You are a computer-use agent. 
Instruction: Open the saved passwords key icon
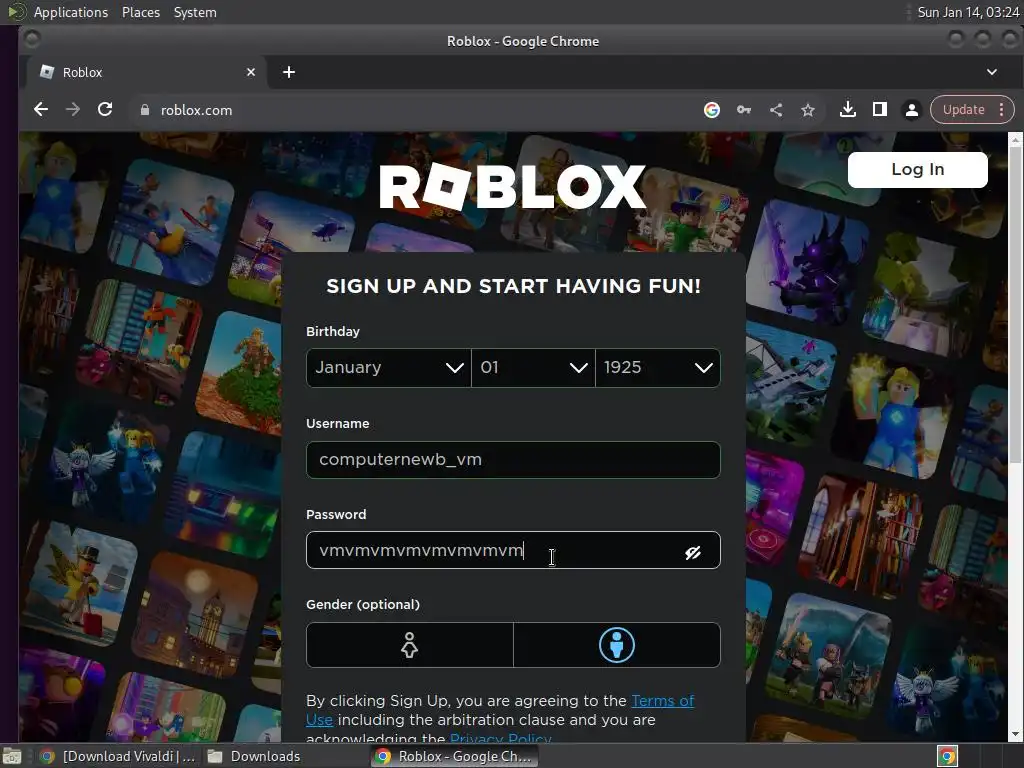[x=744, y=110]
